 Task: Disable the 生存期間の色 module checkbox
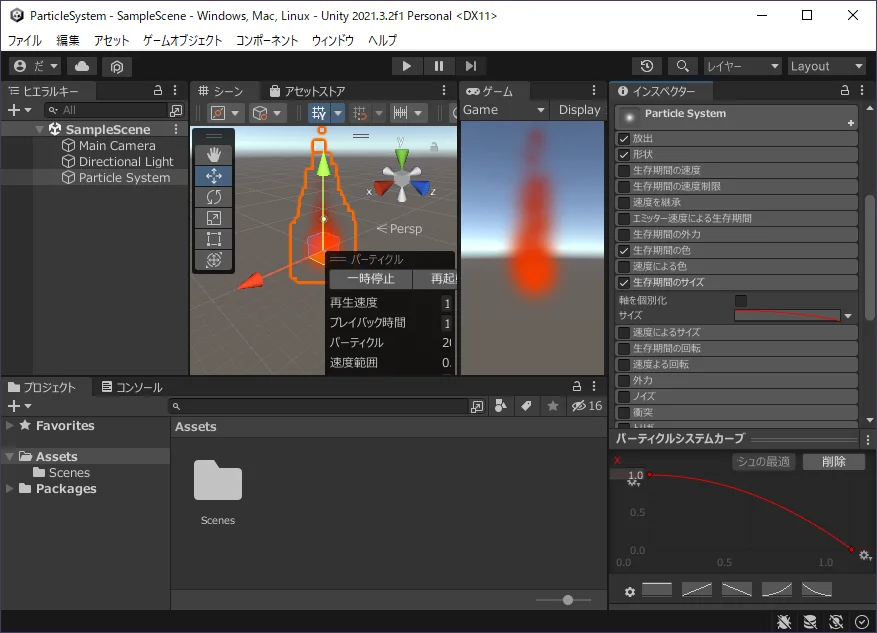coord(624,251)
